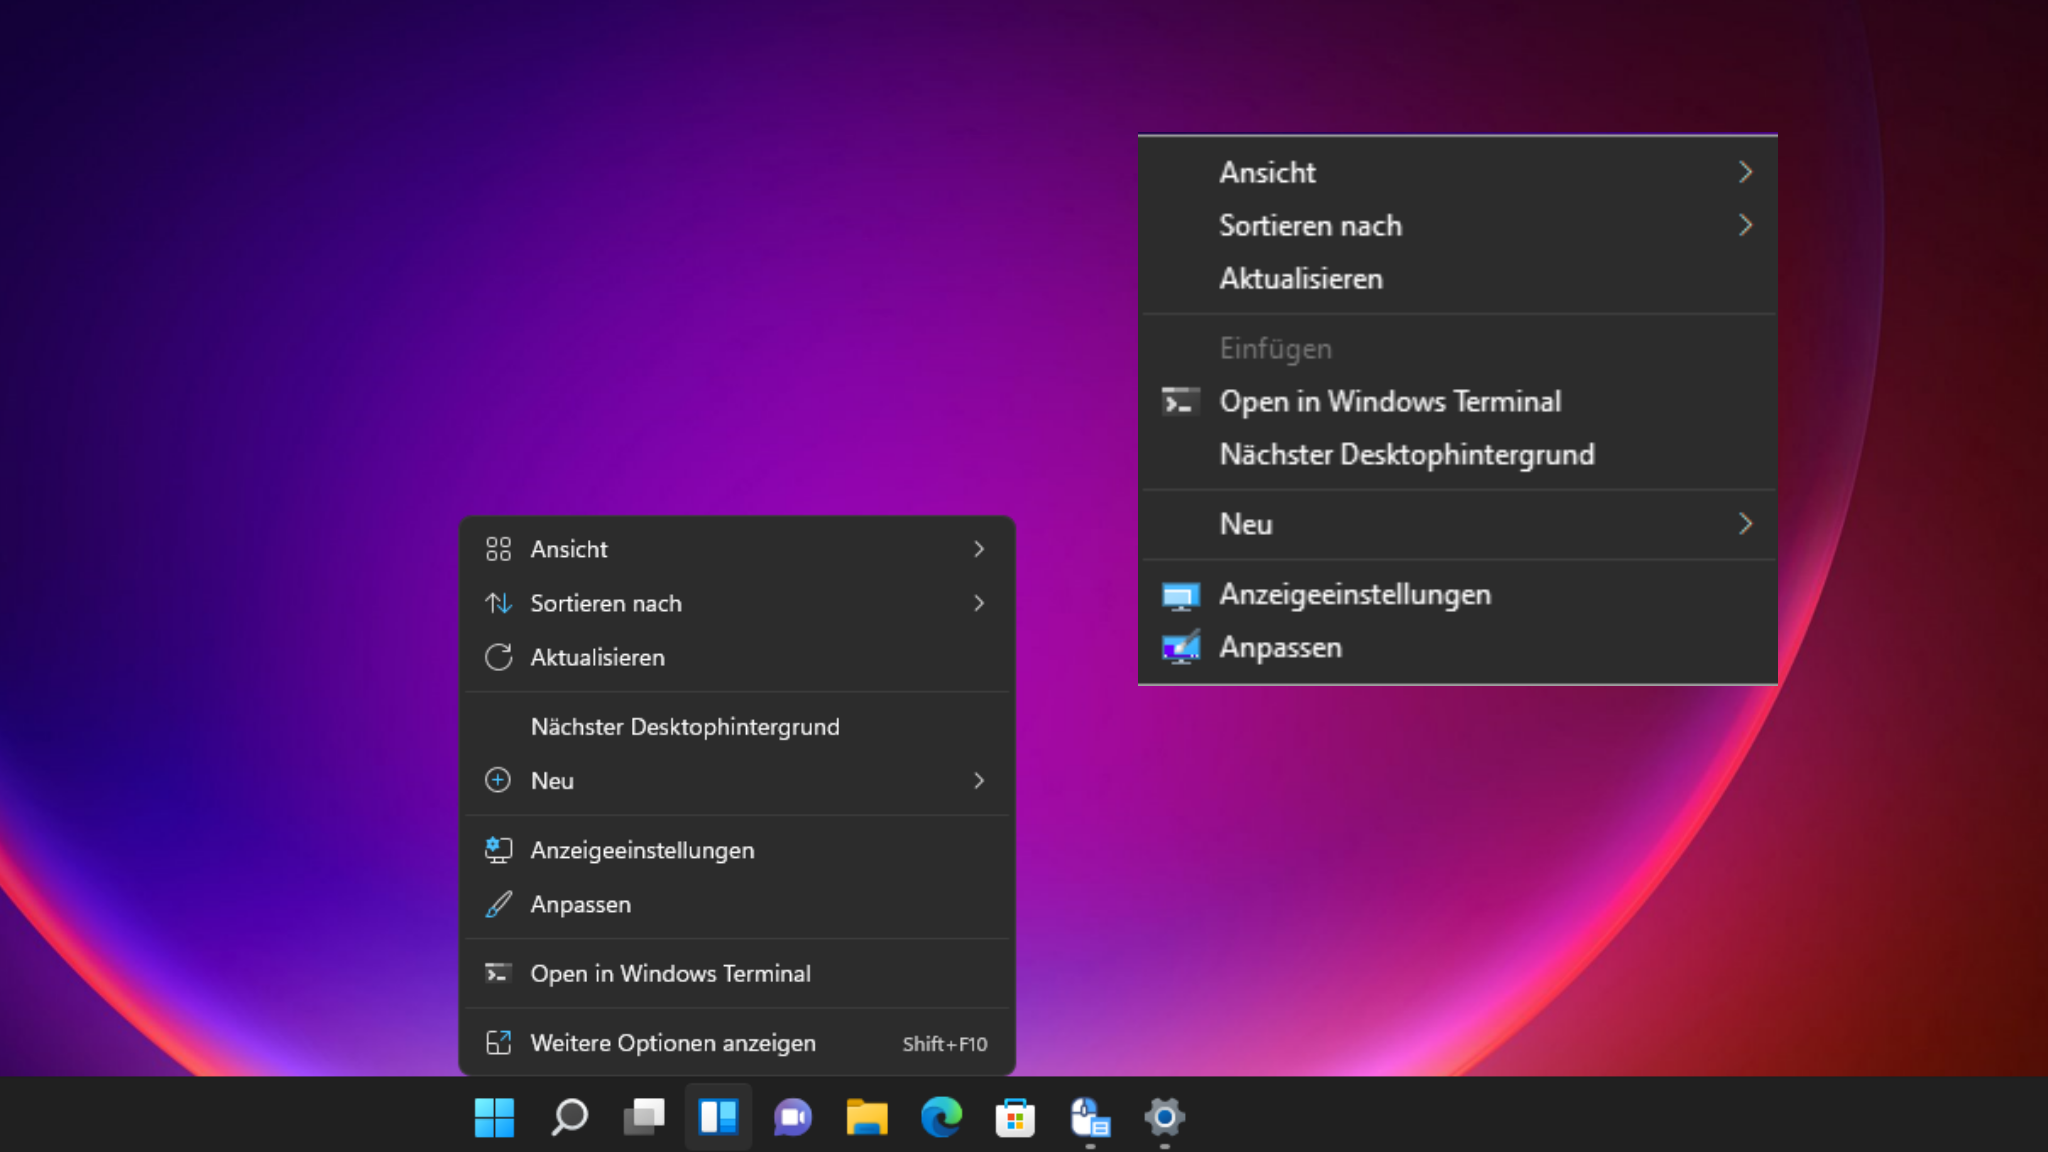
Task: Open the Widgets panel icon
Action: tap(718, 1117)
